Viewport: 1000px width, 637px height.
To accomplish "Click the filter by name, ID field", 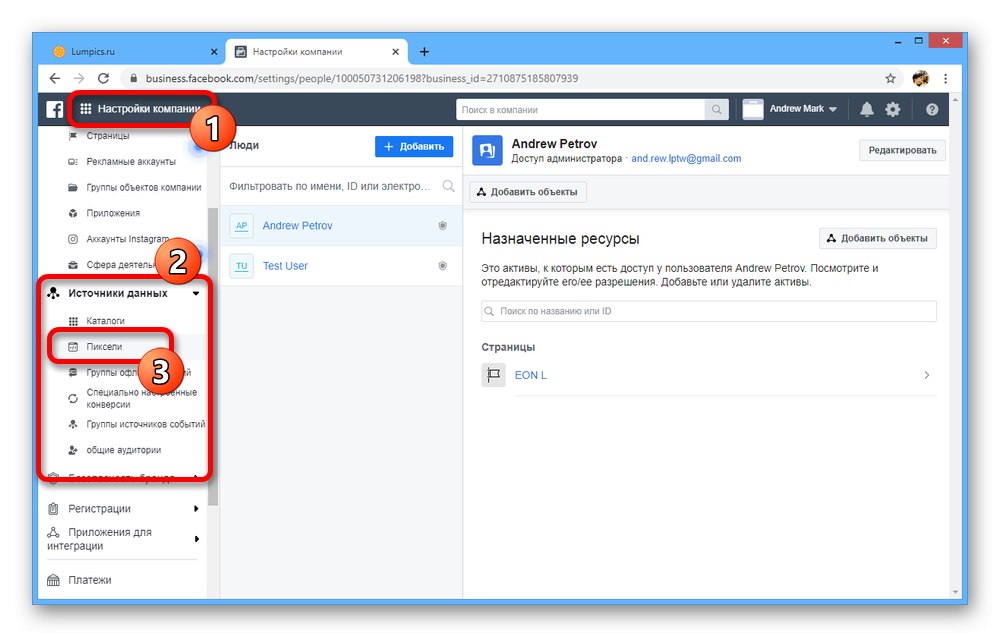I will [x=330, y=186].
